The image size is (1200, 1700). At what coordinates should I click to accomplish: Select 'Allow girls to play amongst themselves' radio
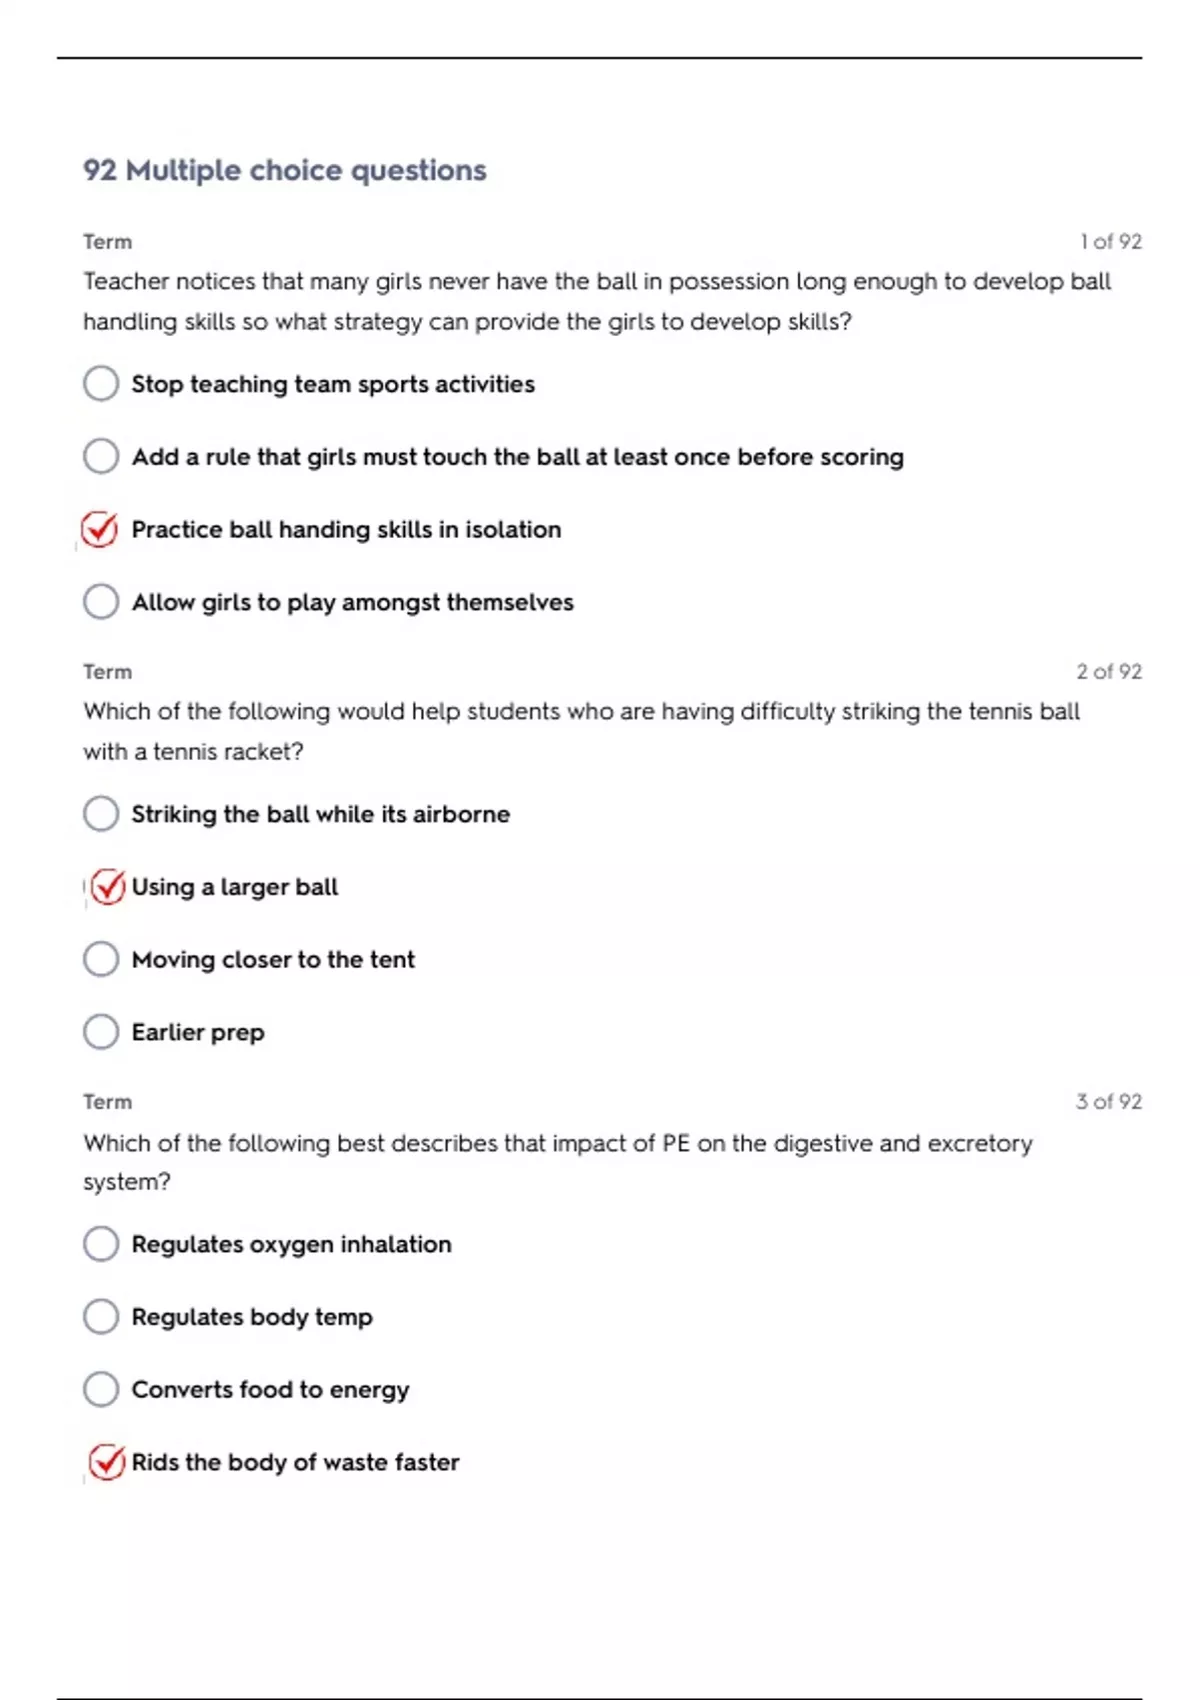[101, 602]
